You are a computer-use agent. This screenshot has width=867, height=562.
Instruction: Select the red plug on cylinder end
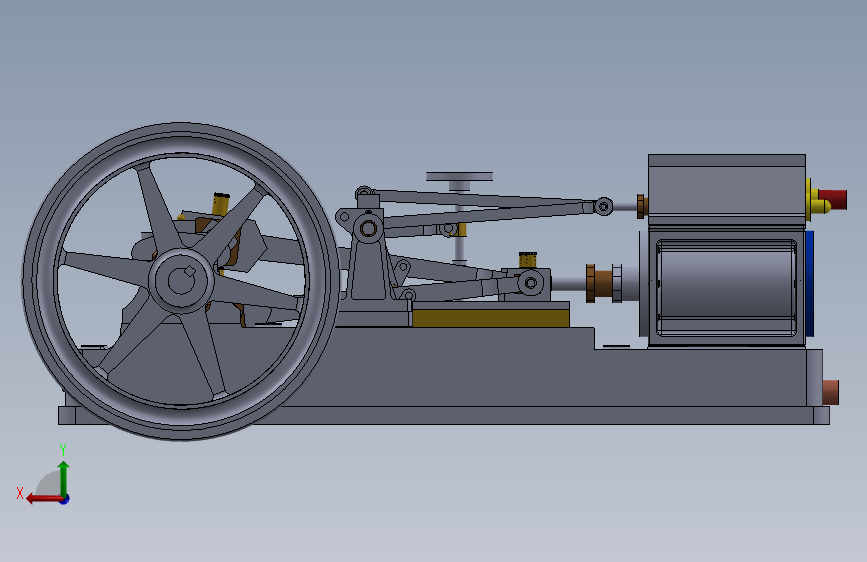[833, 199]
